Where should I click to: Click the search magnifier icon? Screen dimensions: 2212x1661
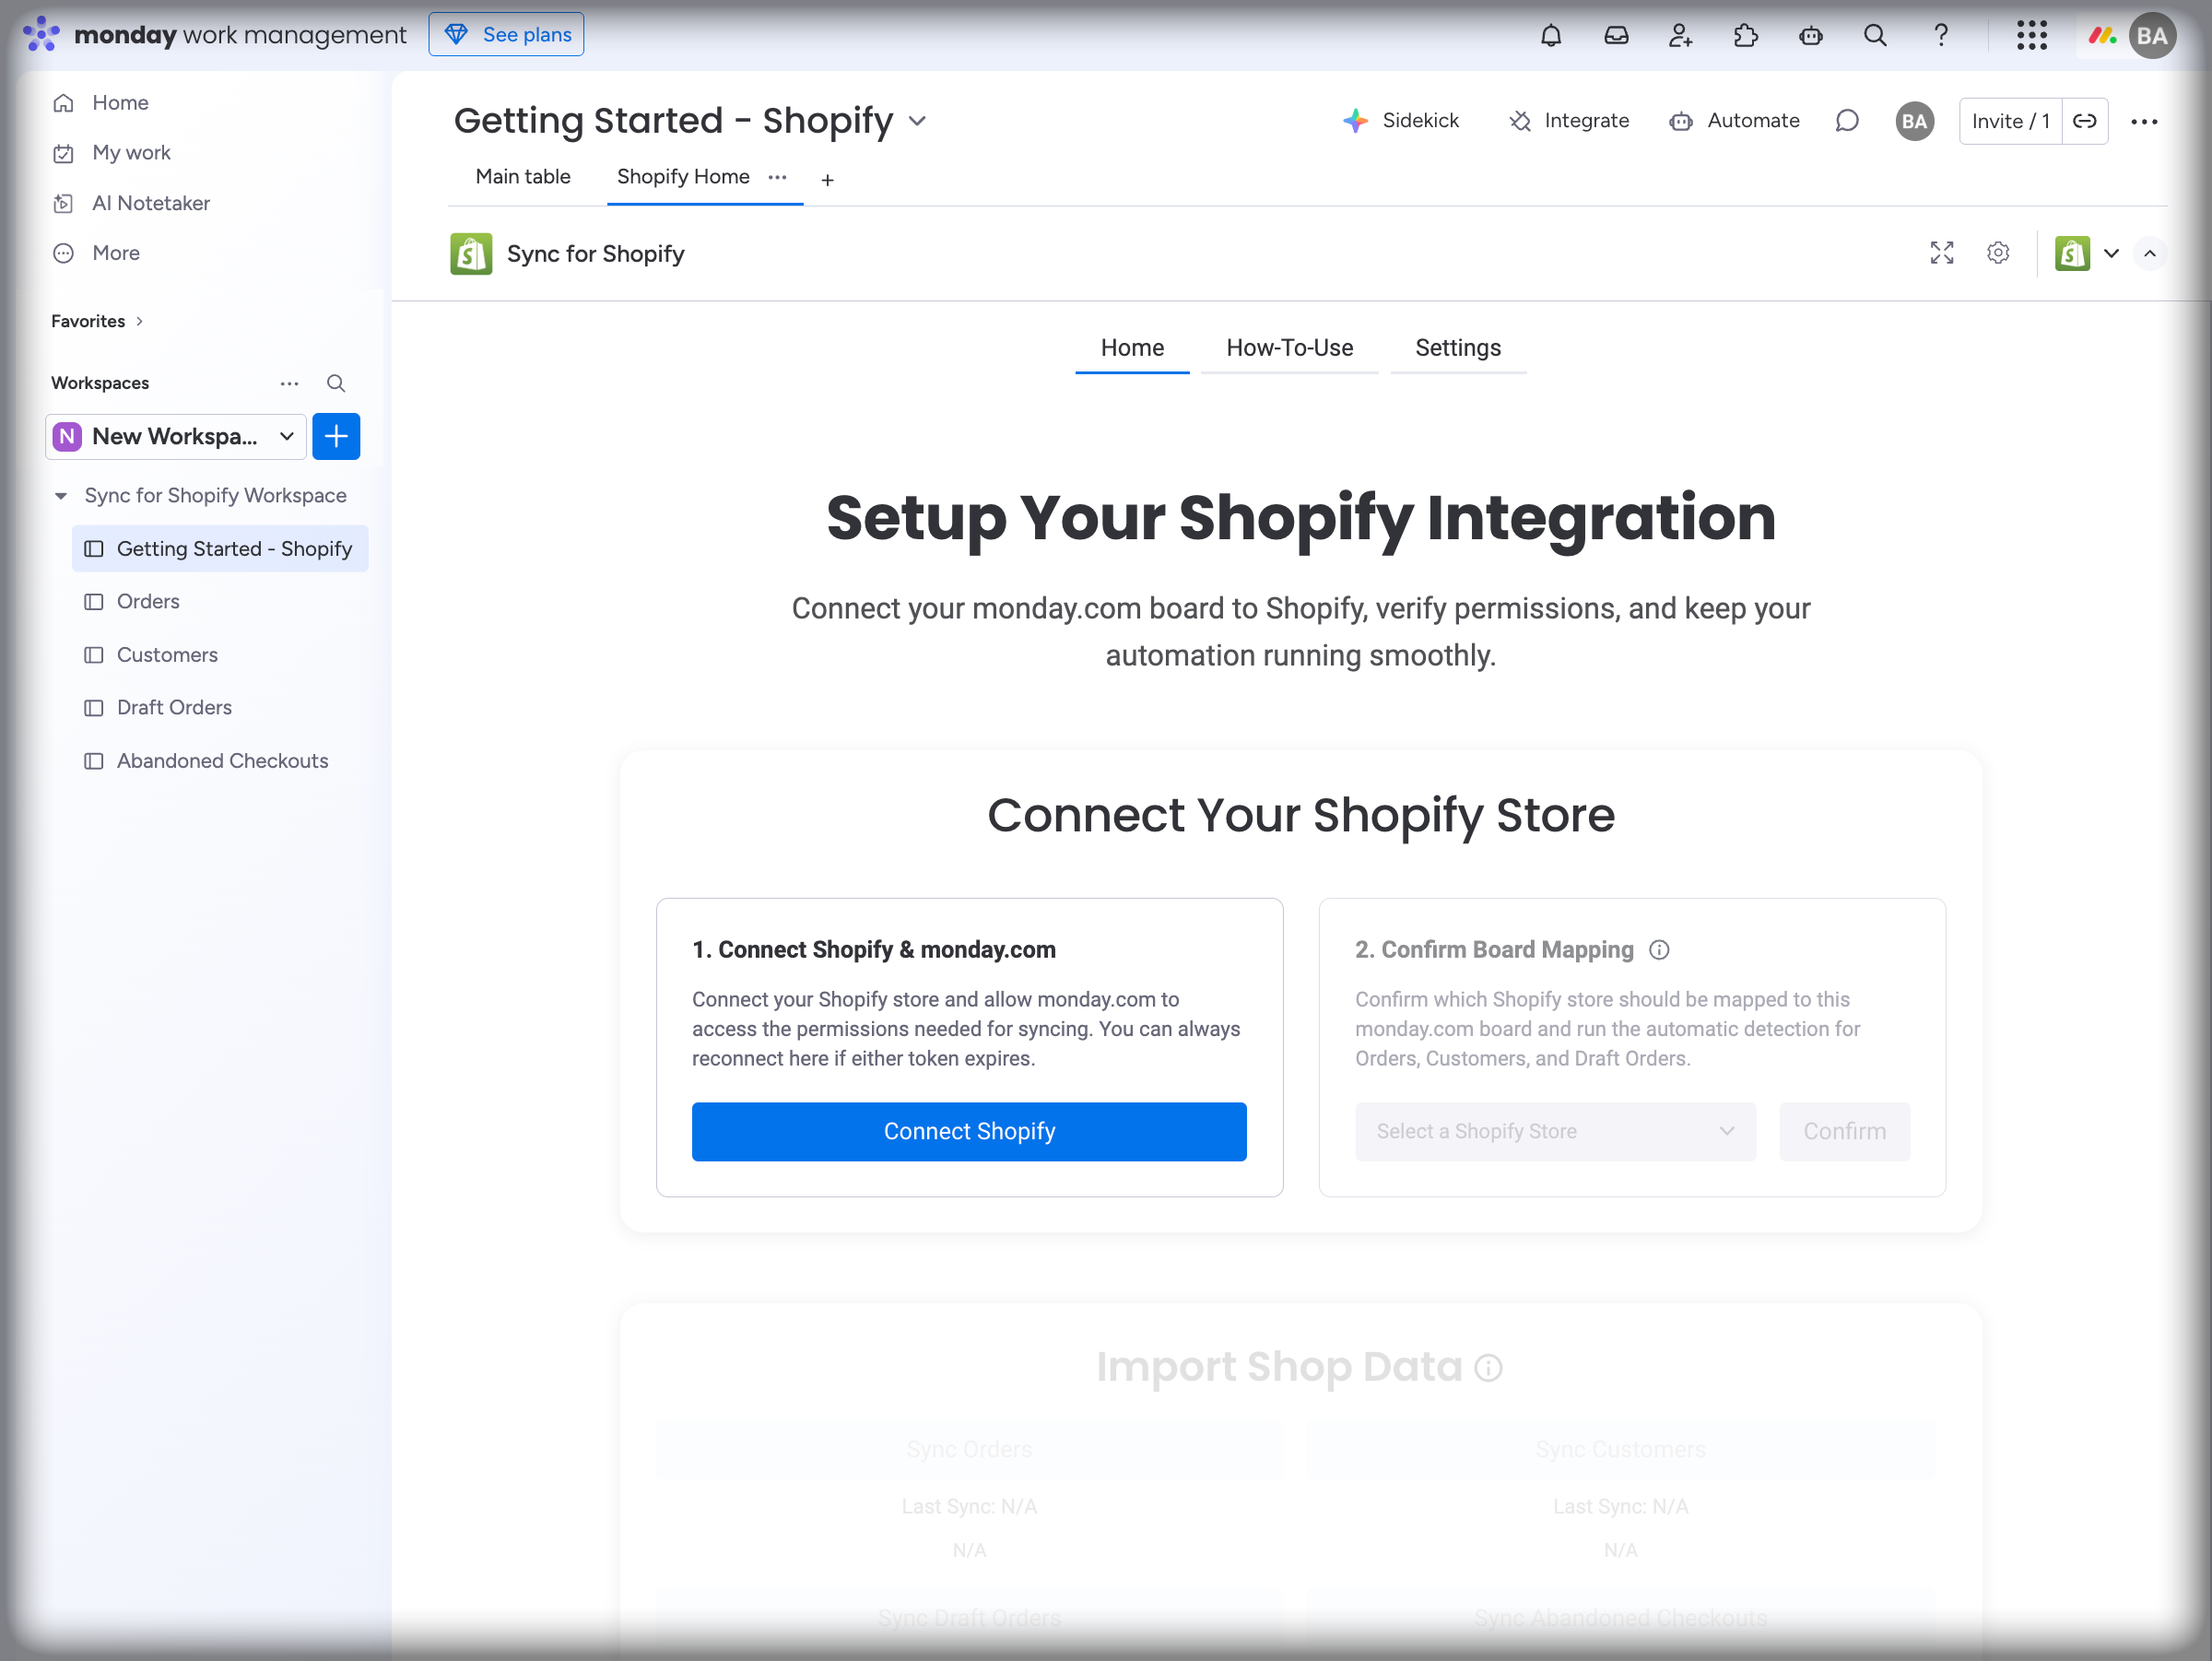pyautogui.click(x=1875, y=35)
